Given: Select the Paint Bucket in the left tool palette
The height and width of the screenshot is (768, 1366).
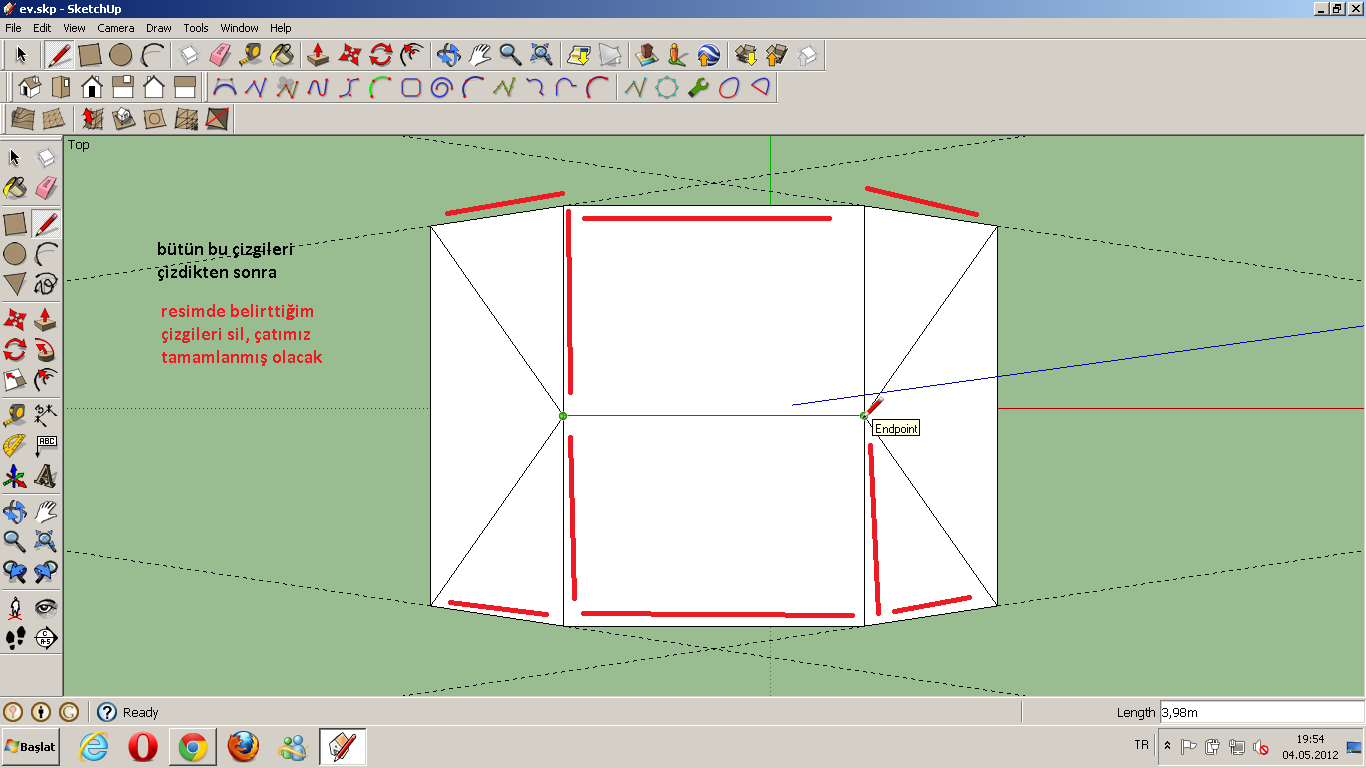Looking at the screenshot, I should coord(15,188).
